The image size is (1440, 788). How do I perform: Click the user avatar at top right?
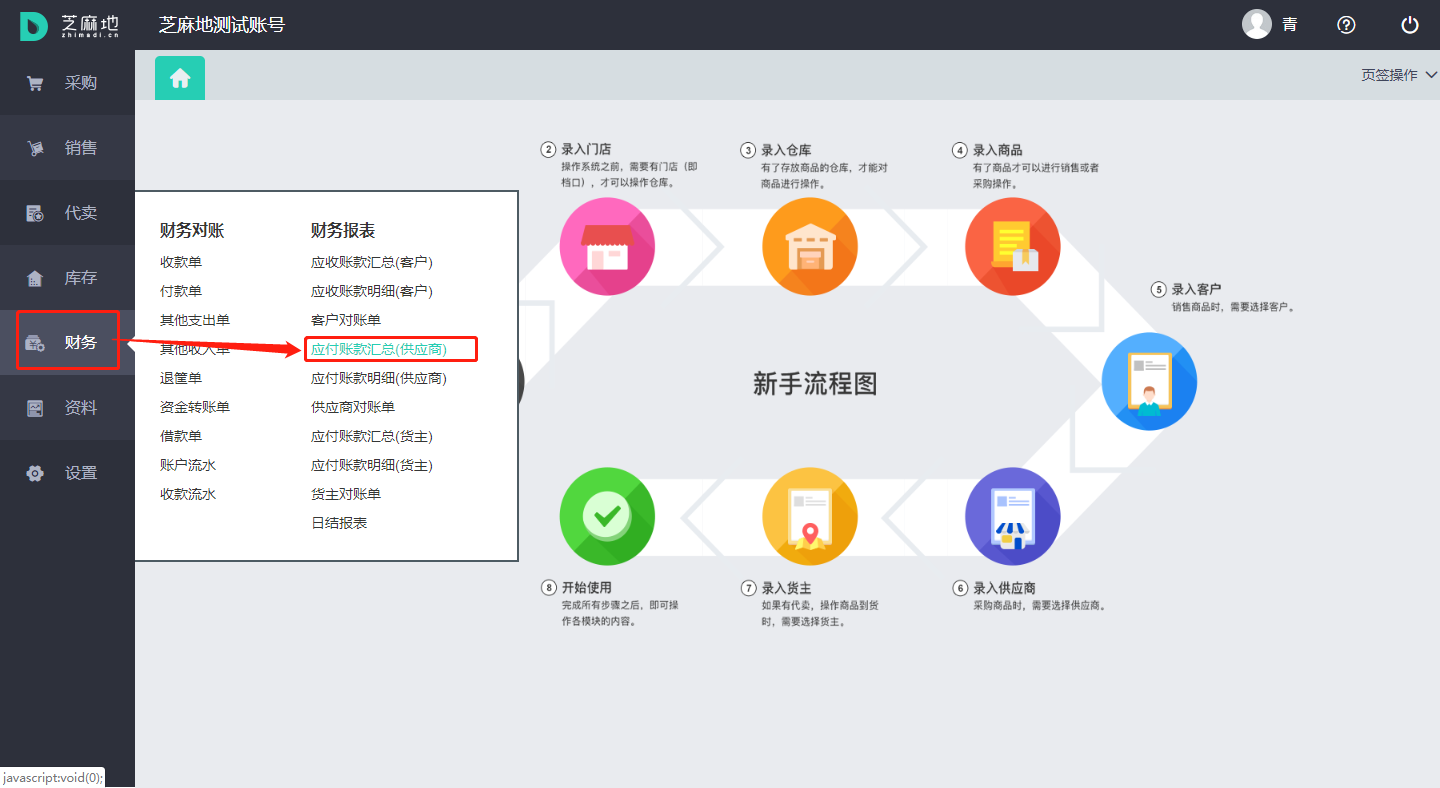[1257, 25]
